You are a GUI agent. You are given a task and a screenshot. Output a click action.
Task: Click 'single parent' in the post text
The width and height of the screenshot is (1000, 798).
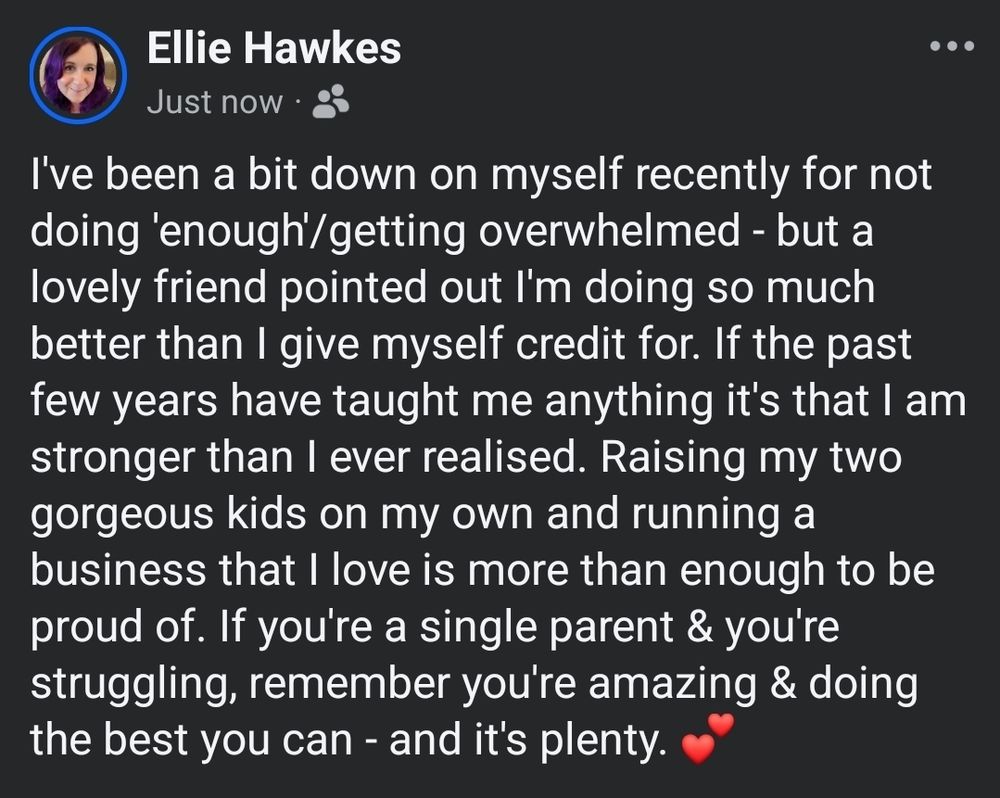point(547,628)
